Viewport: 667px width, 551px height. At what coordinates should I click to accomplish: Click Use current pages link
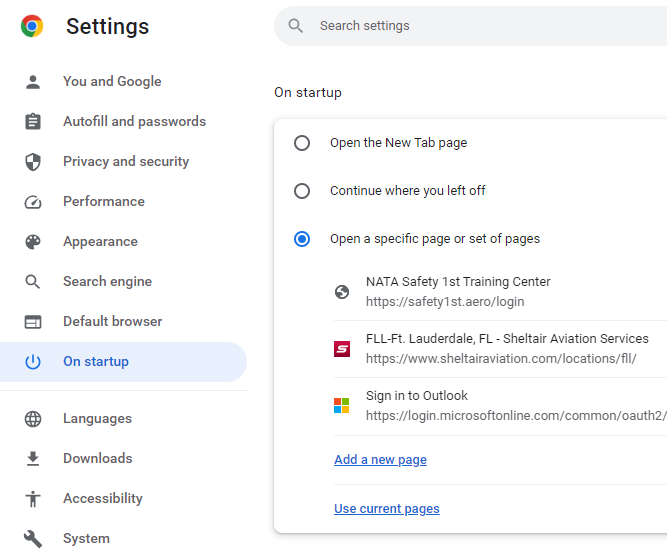pos(387,509)
